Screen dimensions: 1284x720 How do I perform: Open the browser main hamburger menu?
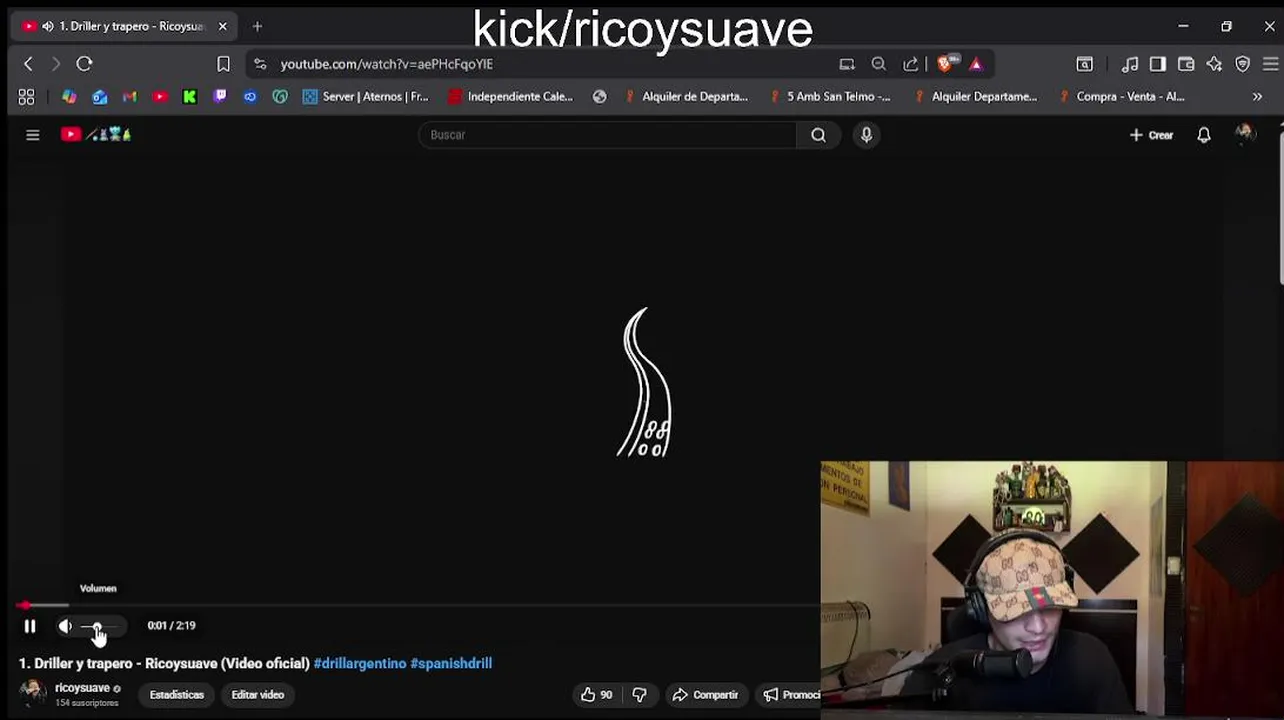tap(1271, 64)
